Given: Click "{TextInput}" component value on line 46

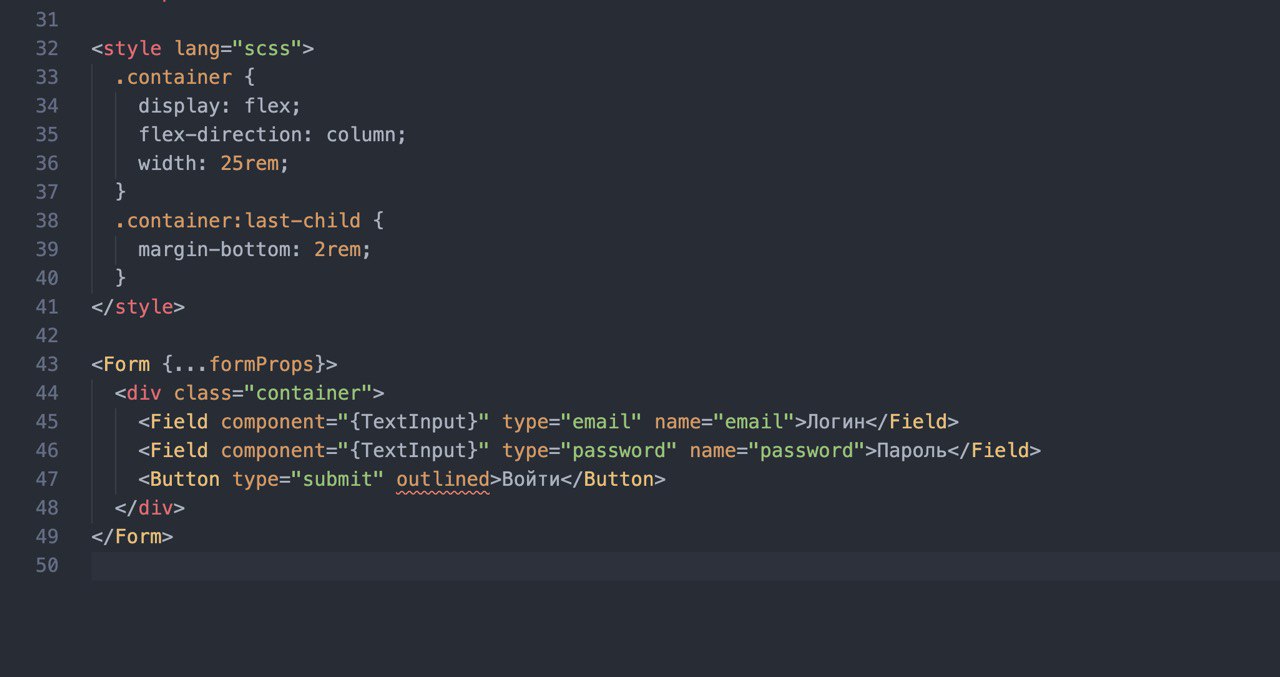Looking at the screenshot, I should [414, 450].
